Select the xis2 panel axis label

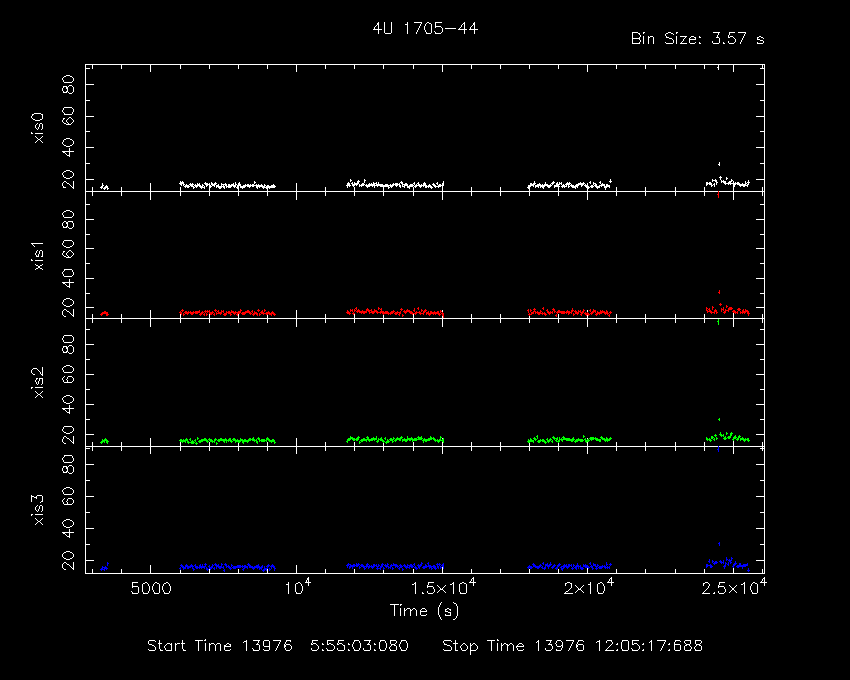(38, 383)
